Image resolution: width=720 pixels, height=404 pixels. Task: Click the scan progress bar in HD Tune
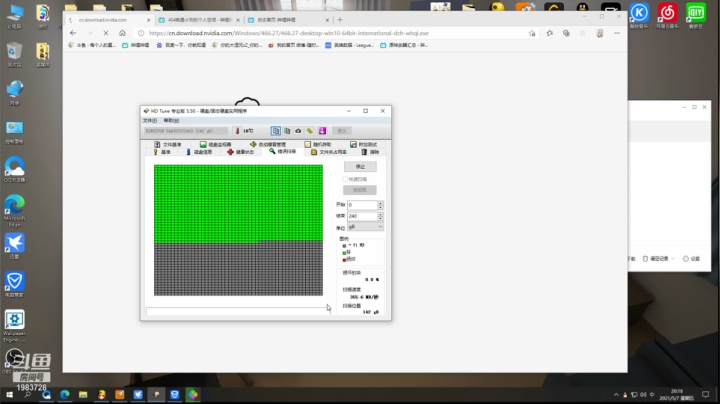point(238,311)
